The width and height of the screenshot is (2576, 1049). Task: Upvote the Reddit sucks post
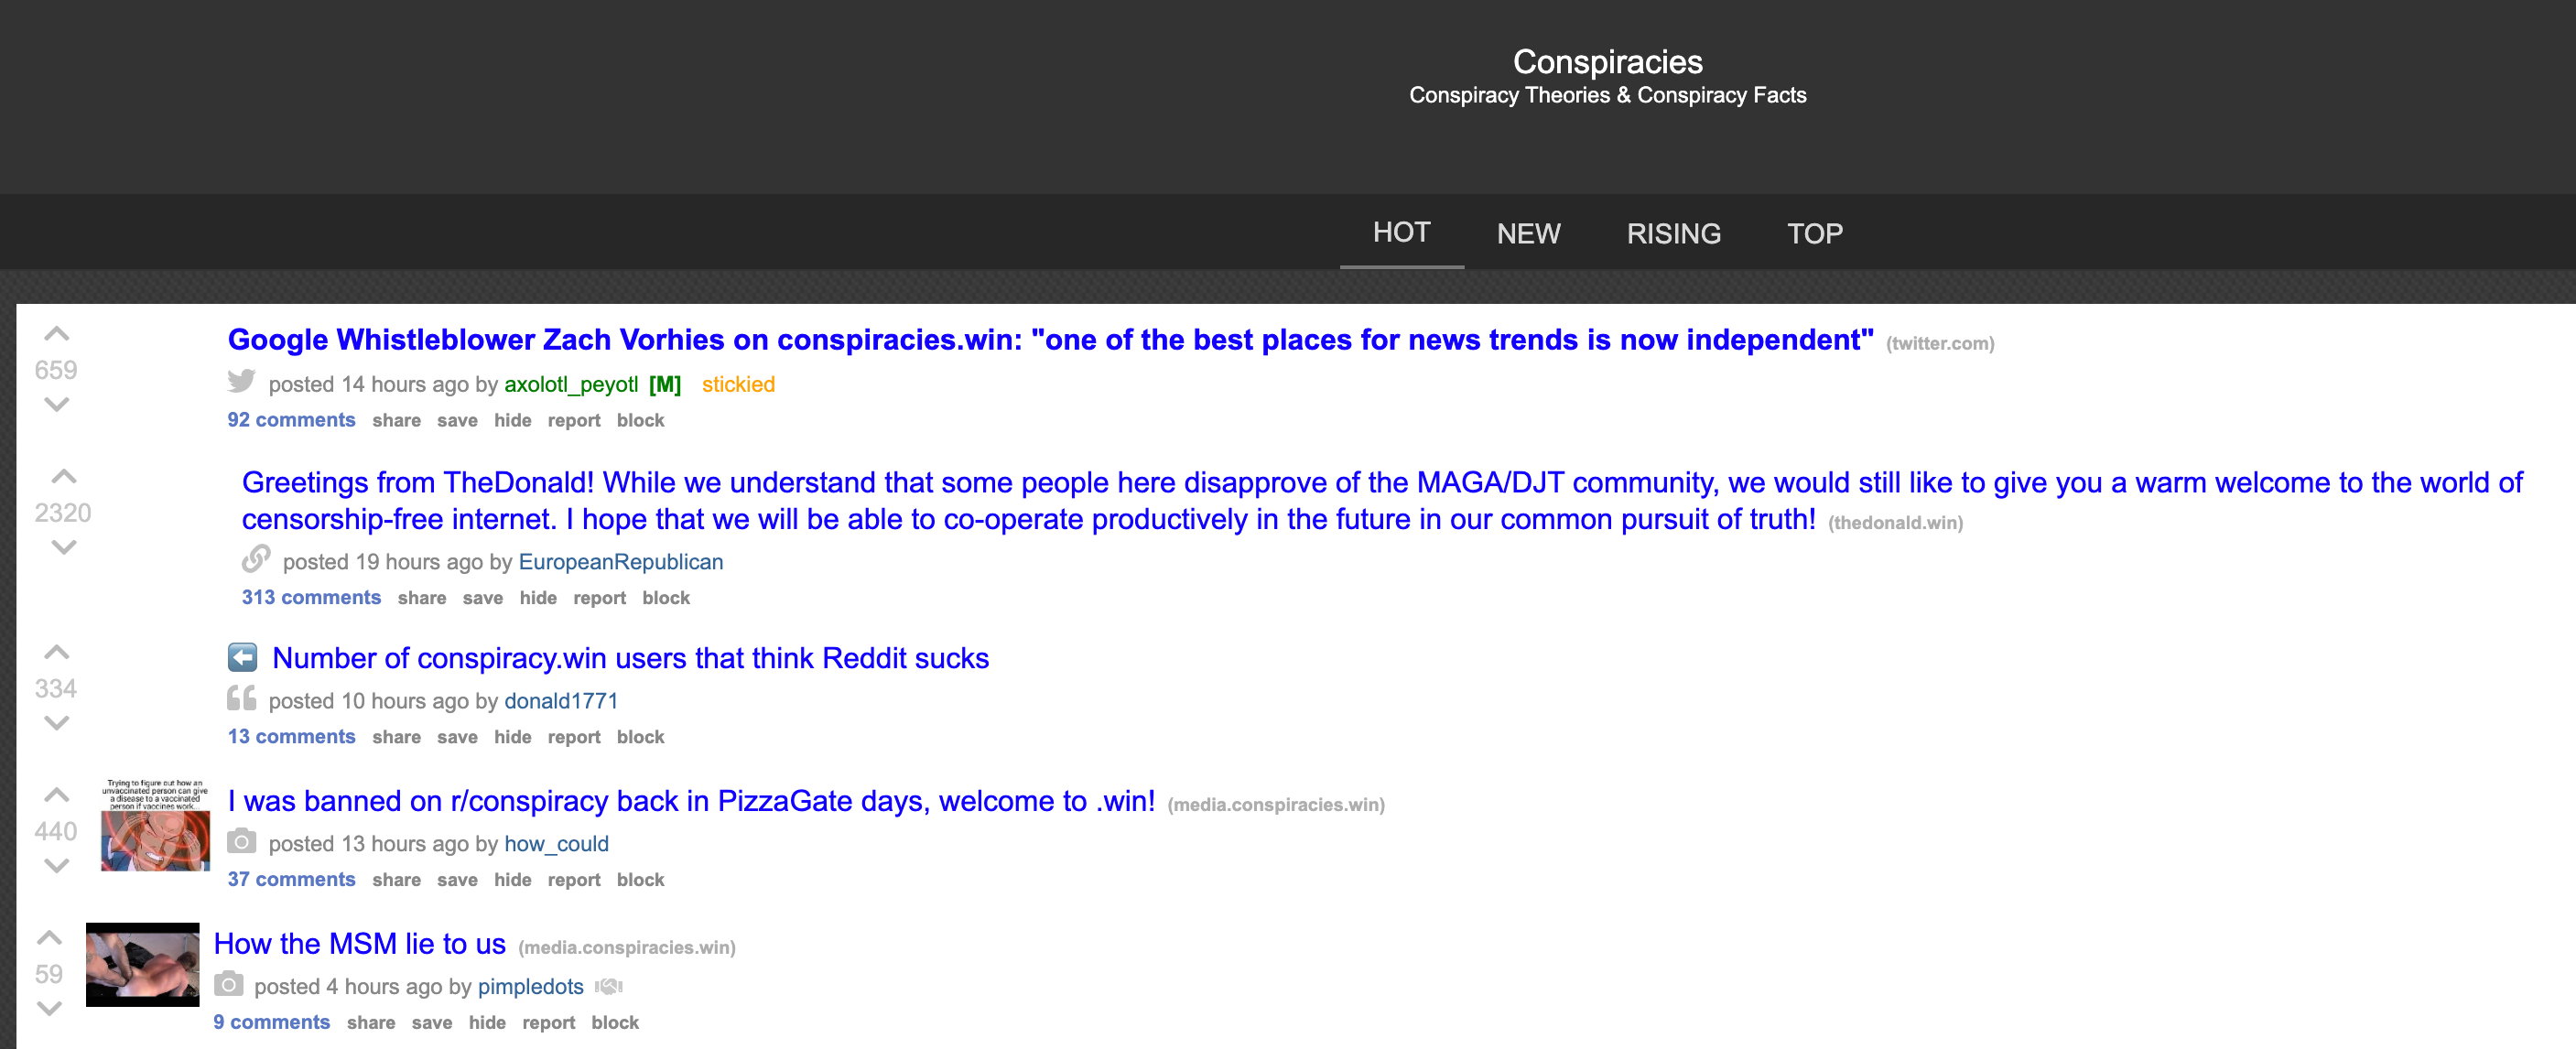(x=57, y=653)
